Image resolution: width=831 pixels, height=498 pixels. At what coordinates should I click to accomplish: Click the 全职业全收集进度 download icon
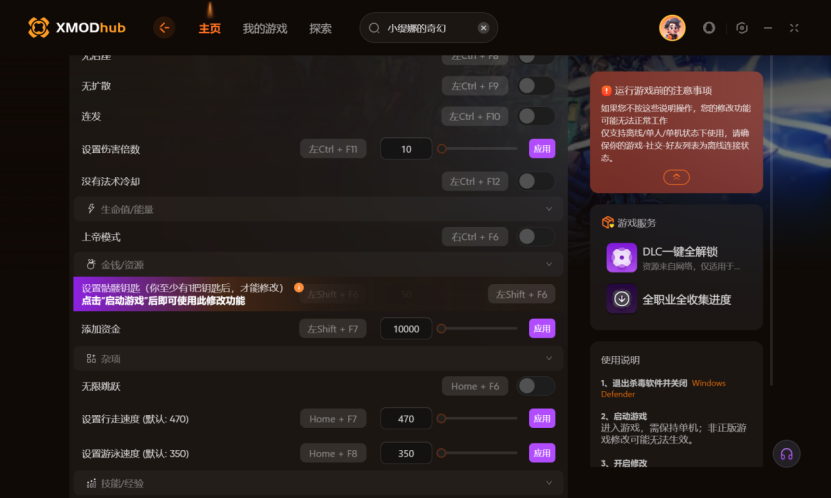(x=622, y=299)
